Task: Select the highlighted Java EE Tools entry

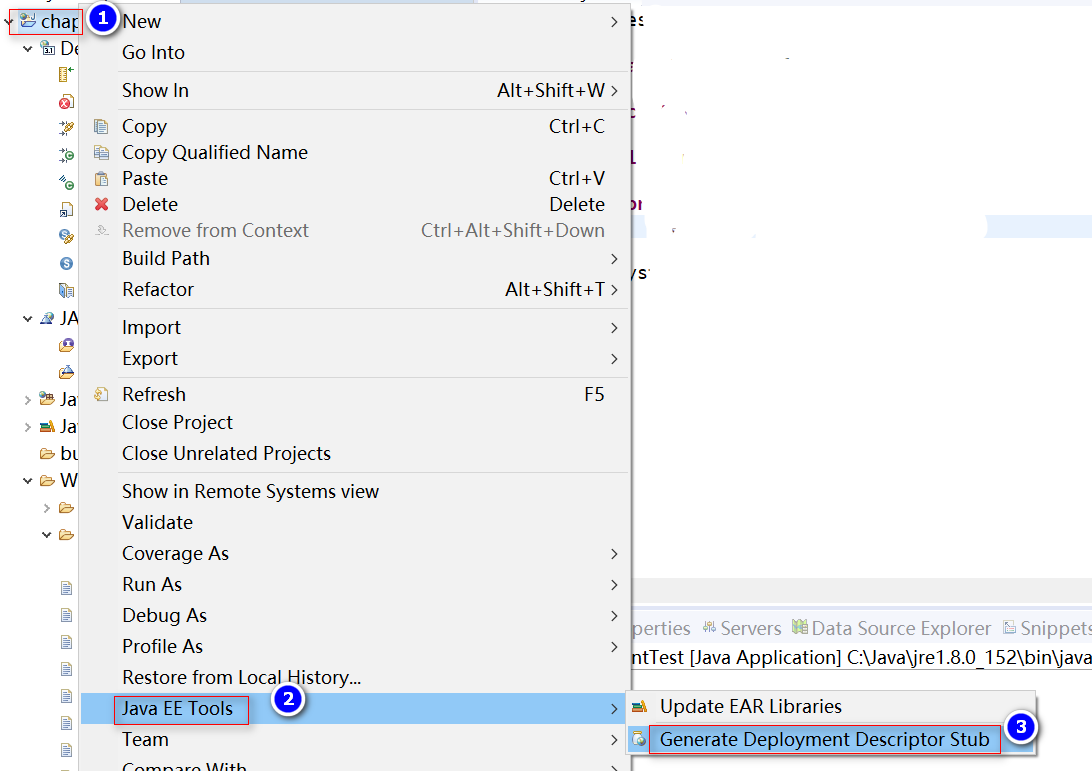Action: click(356, 708)
